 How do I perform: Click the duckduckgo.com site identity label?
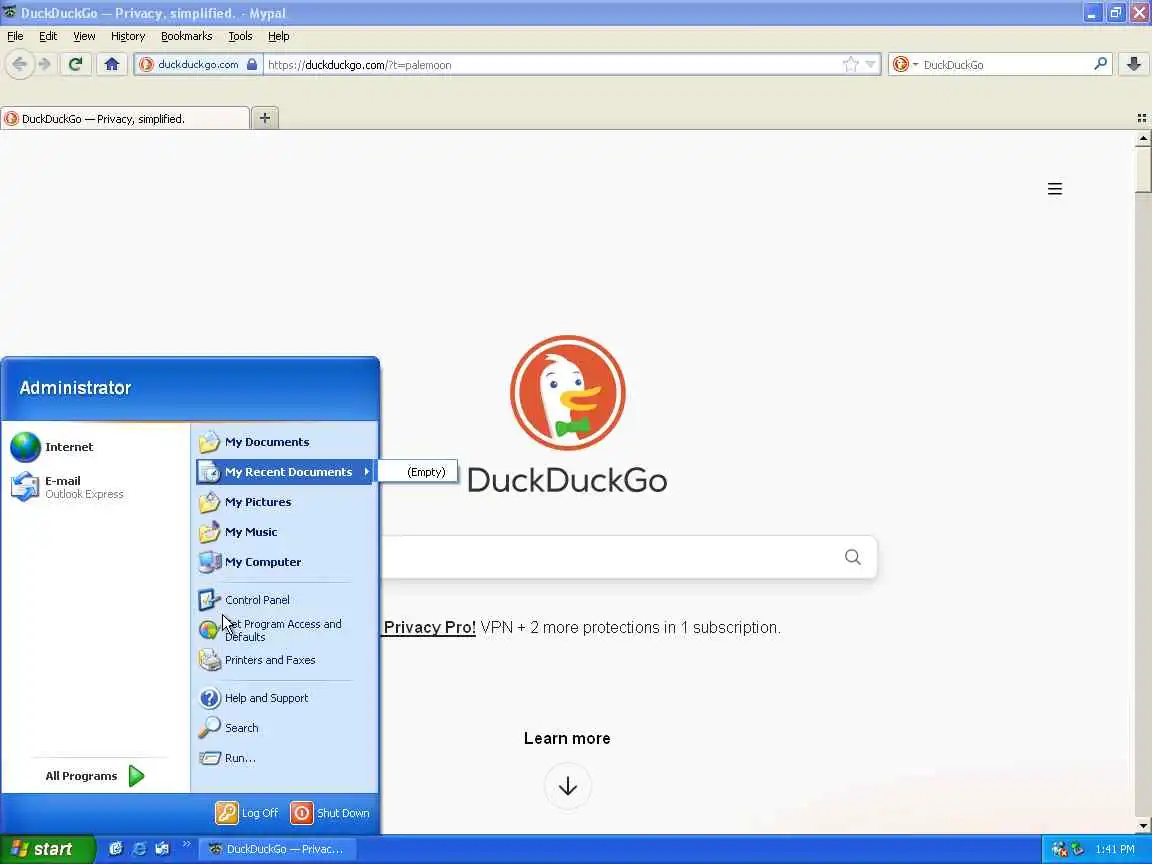point(198,65)
